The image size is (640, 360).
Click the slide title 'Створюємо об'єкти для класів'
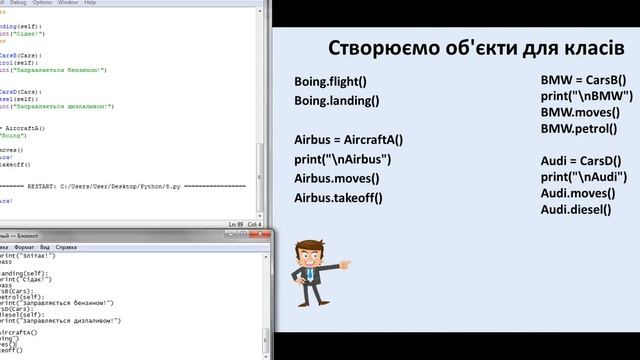pos(476,48)
